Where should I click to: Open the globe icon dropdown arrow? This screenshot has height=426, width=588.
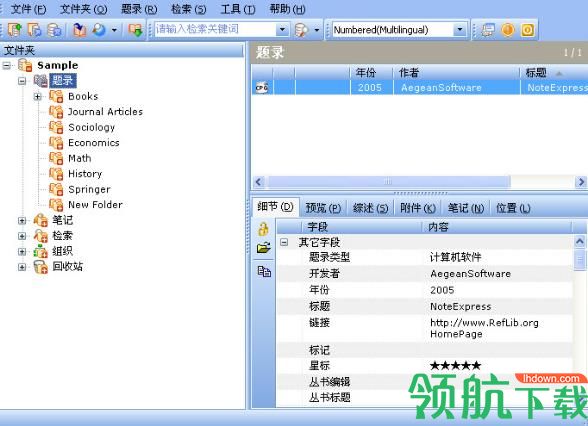click(114, 30)
